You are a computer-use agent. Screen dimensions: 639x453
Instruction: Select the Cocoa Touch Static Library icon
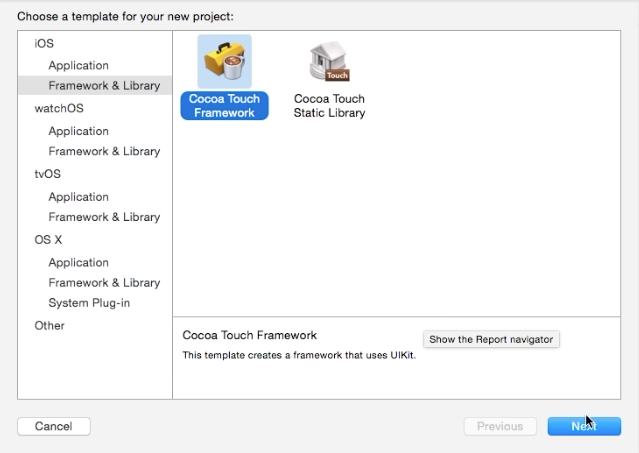click(x=329, y=61)
